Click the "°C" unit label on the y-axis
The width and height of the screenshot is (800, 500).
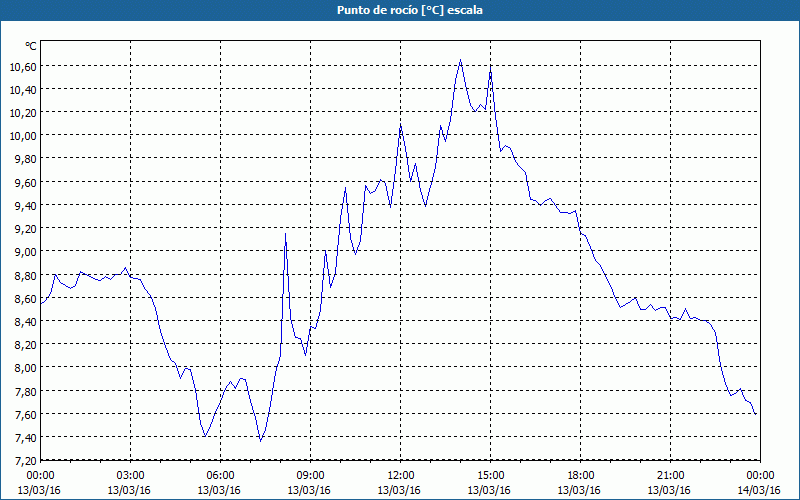pyautogui.click(x=31, y=46)
